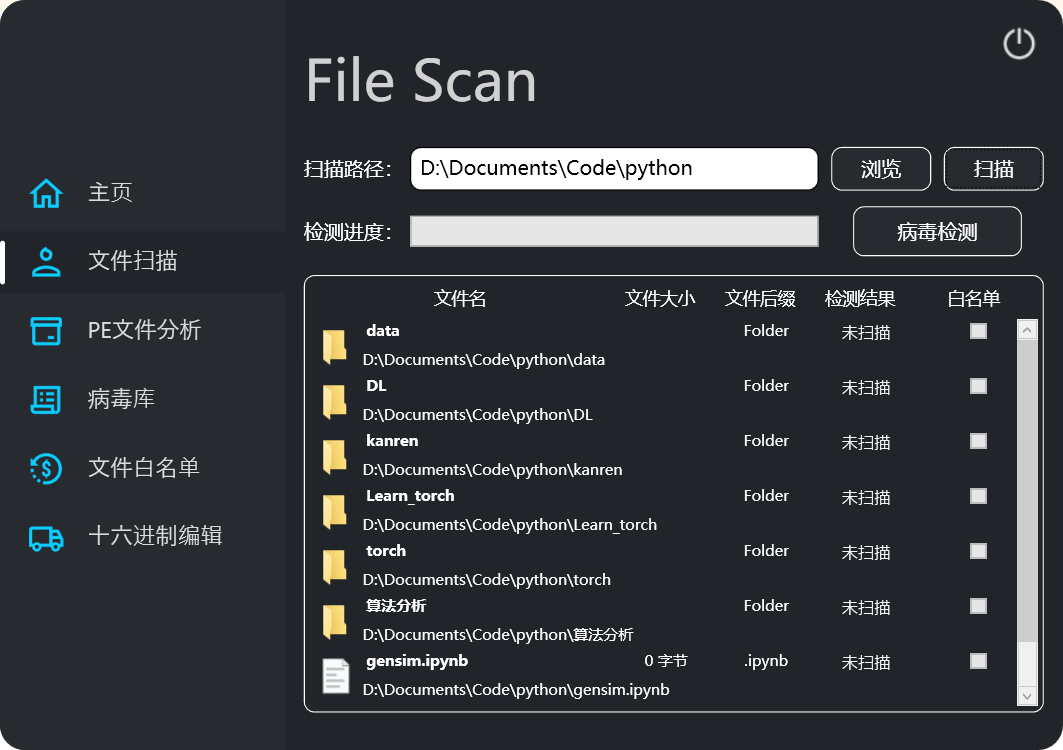Tick the whitelist checkbox for data folder
The image size is (1063, 750).
978,331
